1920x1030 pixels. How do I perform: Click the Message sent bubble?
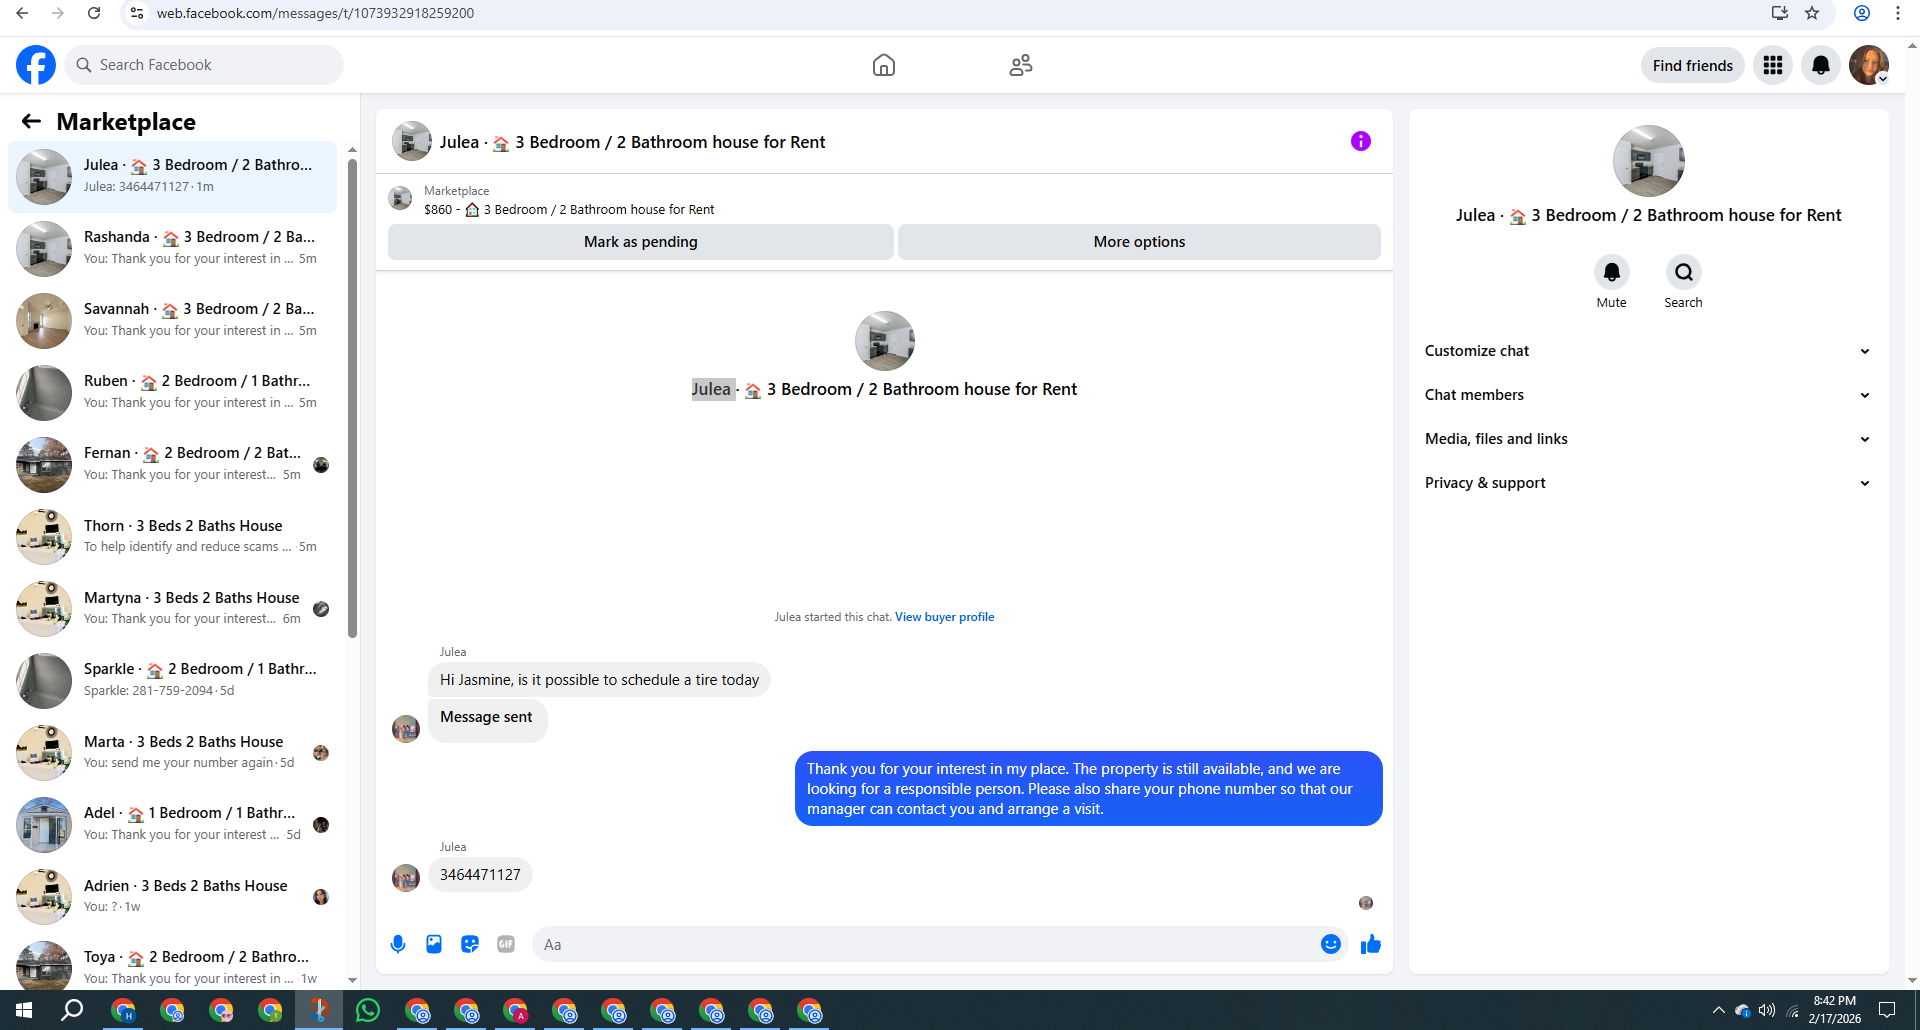(x=487, y=720)
